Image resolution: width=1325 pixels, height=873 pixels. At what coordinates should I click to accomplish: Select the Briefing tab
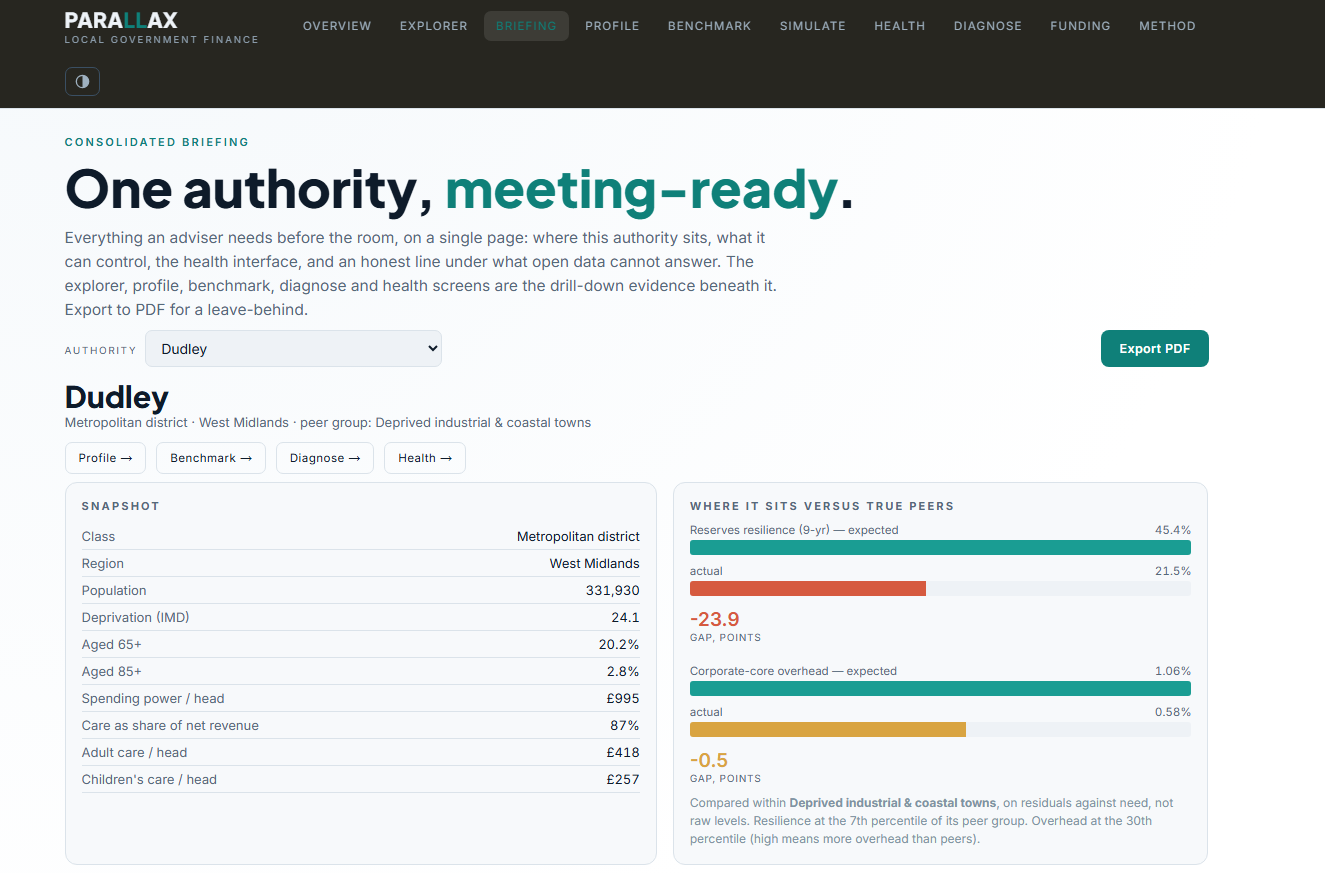tap(526, 26)
